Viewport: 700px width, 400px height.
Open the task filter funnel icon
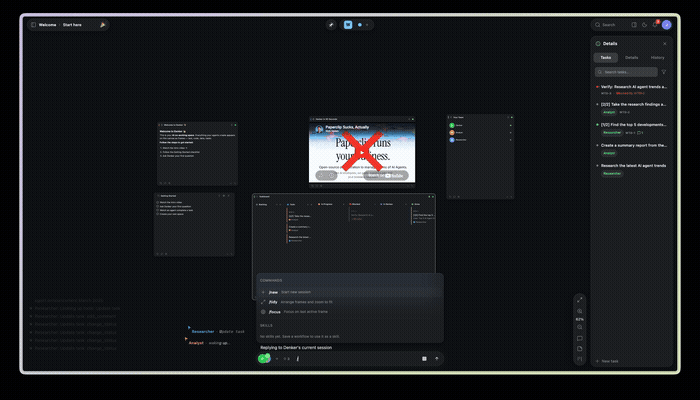[x=664, y=72]
